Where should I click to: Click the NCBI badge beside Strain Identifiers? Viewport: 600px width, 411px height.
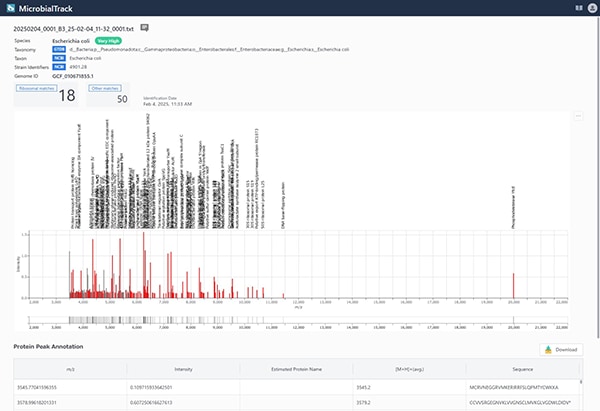59,66
